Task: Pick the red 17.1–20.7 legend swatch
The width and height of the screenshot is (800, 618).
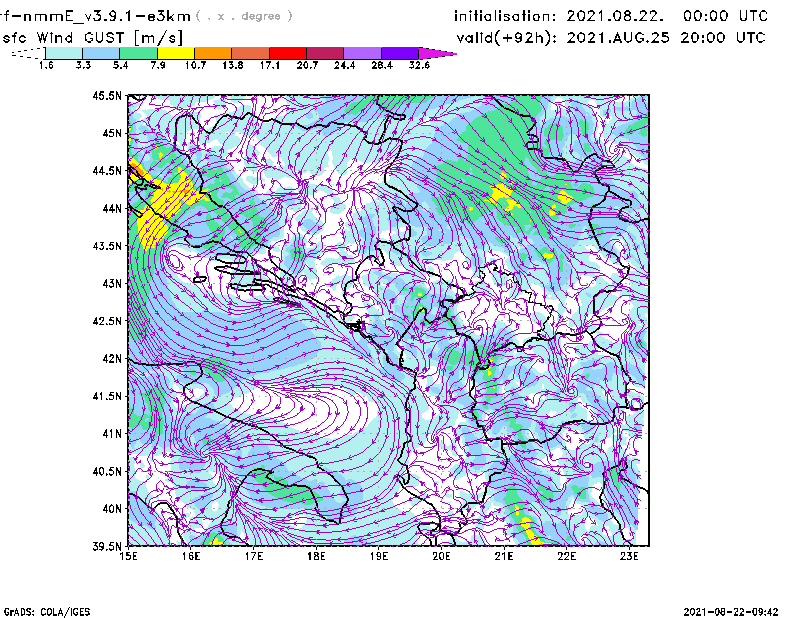Action: [x=288, y=53]
